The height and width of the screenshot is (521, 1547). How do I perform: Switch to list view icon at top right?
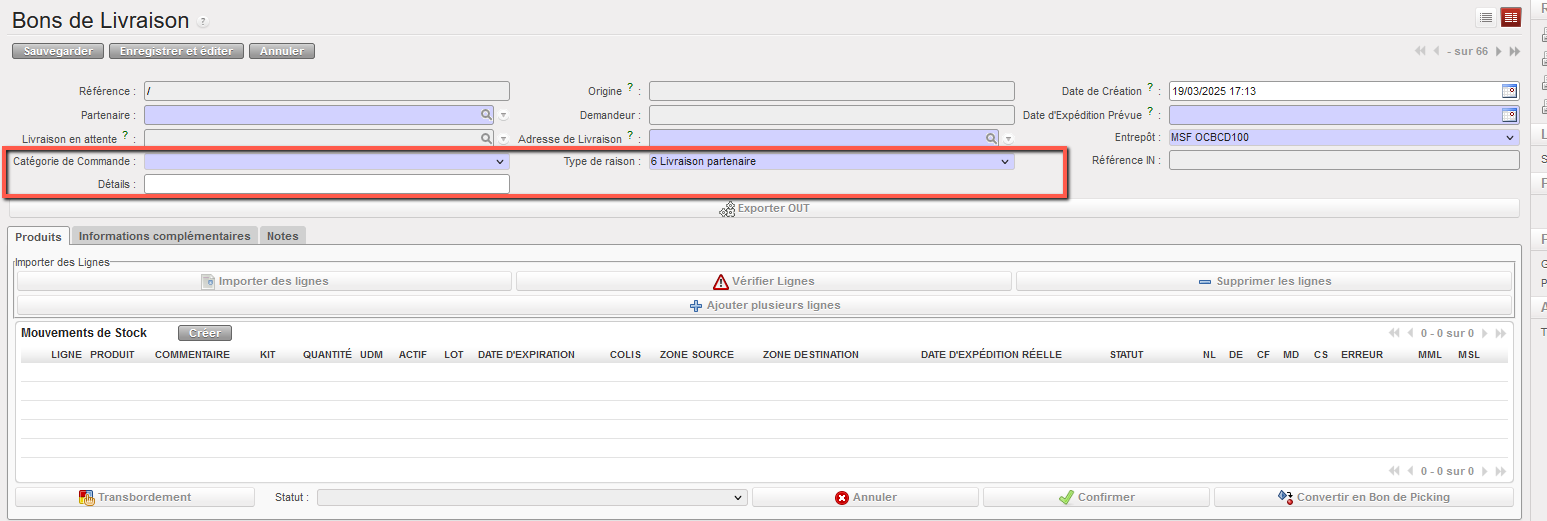point(1486,17)
